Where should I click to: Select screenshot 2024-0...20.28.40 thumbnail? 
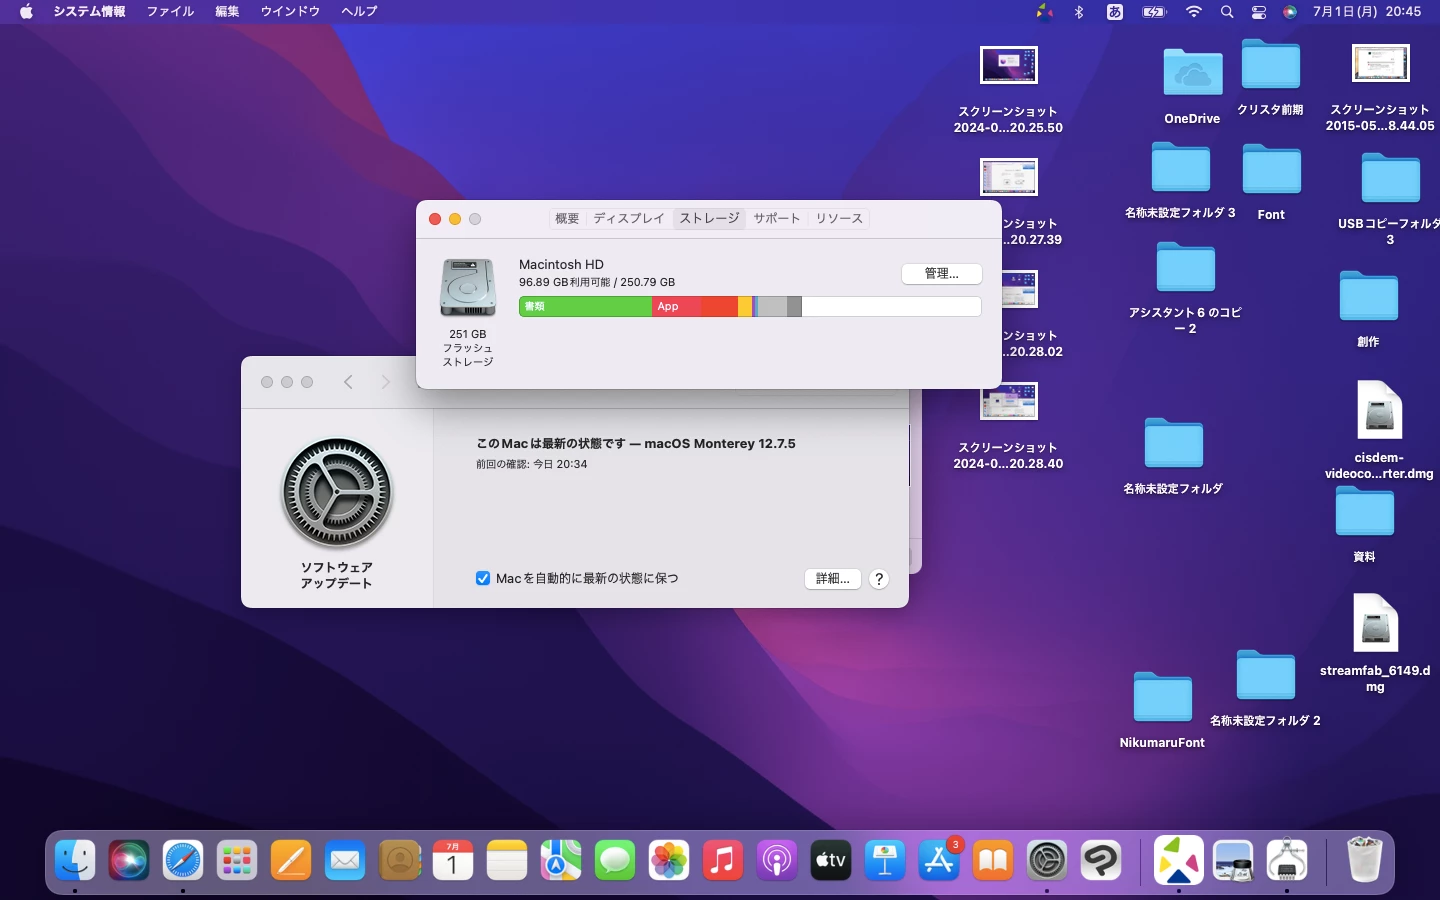click(1008, 402)
